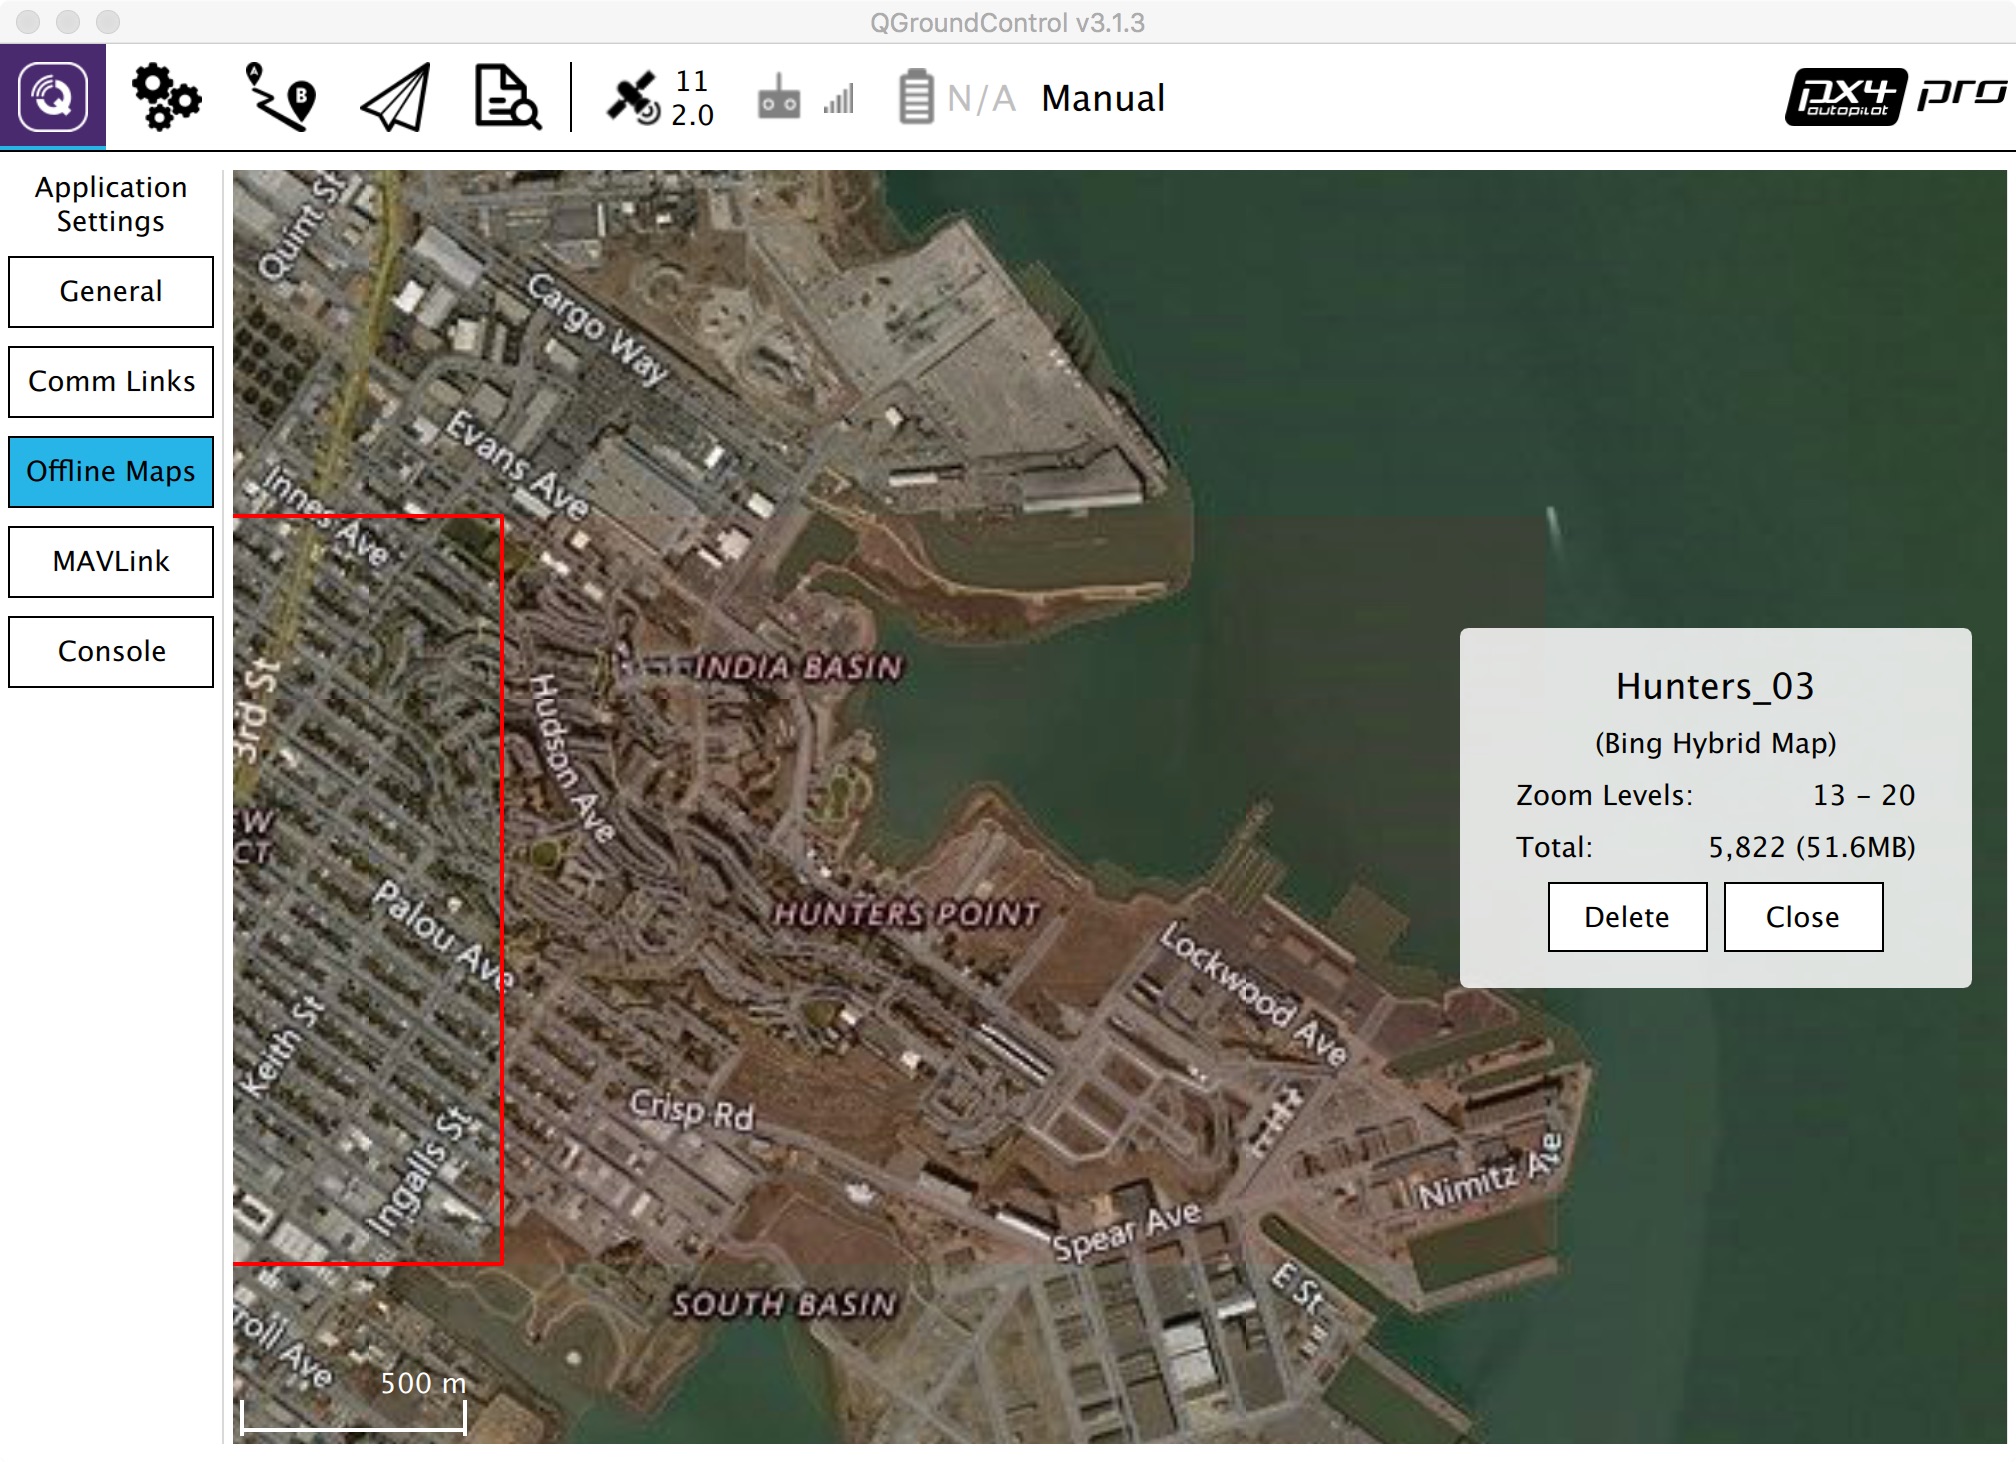
Task: Click the Hunters_03 tile set title
Action: [x=1715, y=687]
